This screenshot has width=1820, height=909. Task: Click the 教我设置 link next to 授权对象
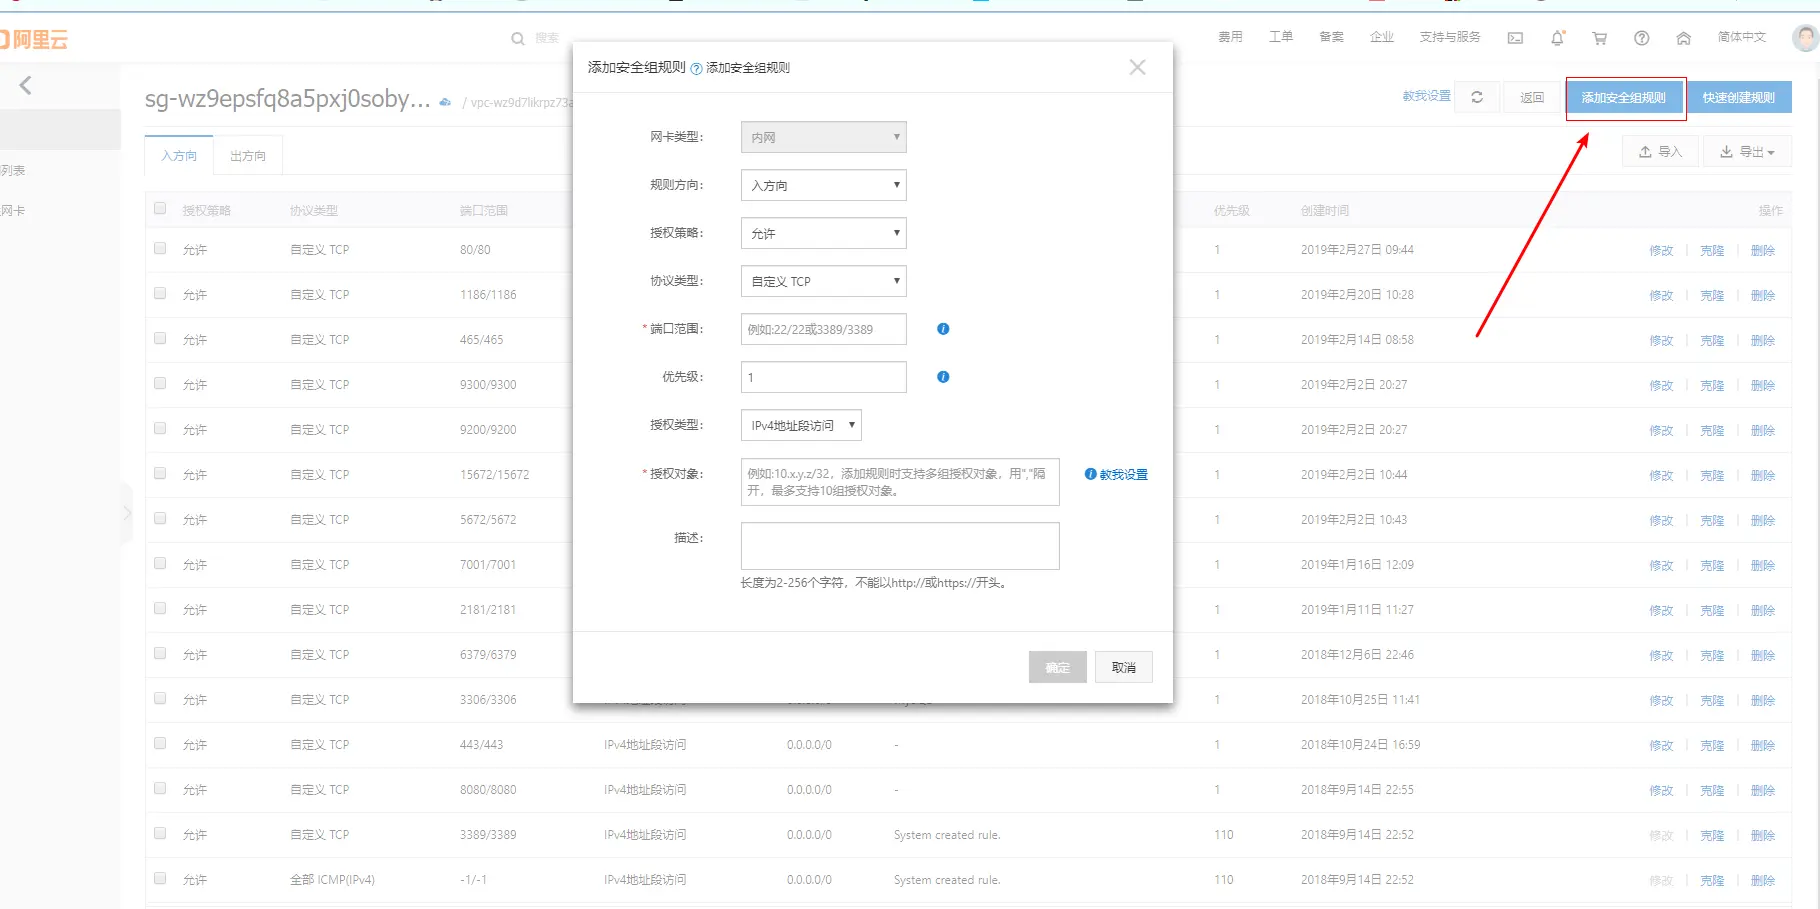tap(1122, 474)
